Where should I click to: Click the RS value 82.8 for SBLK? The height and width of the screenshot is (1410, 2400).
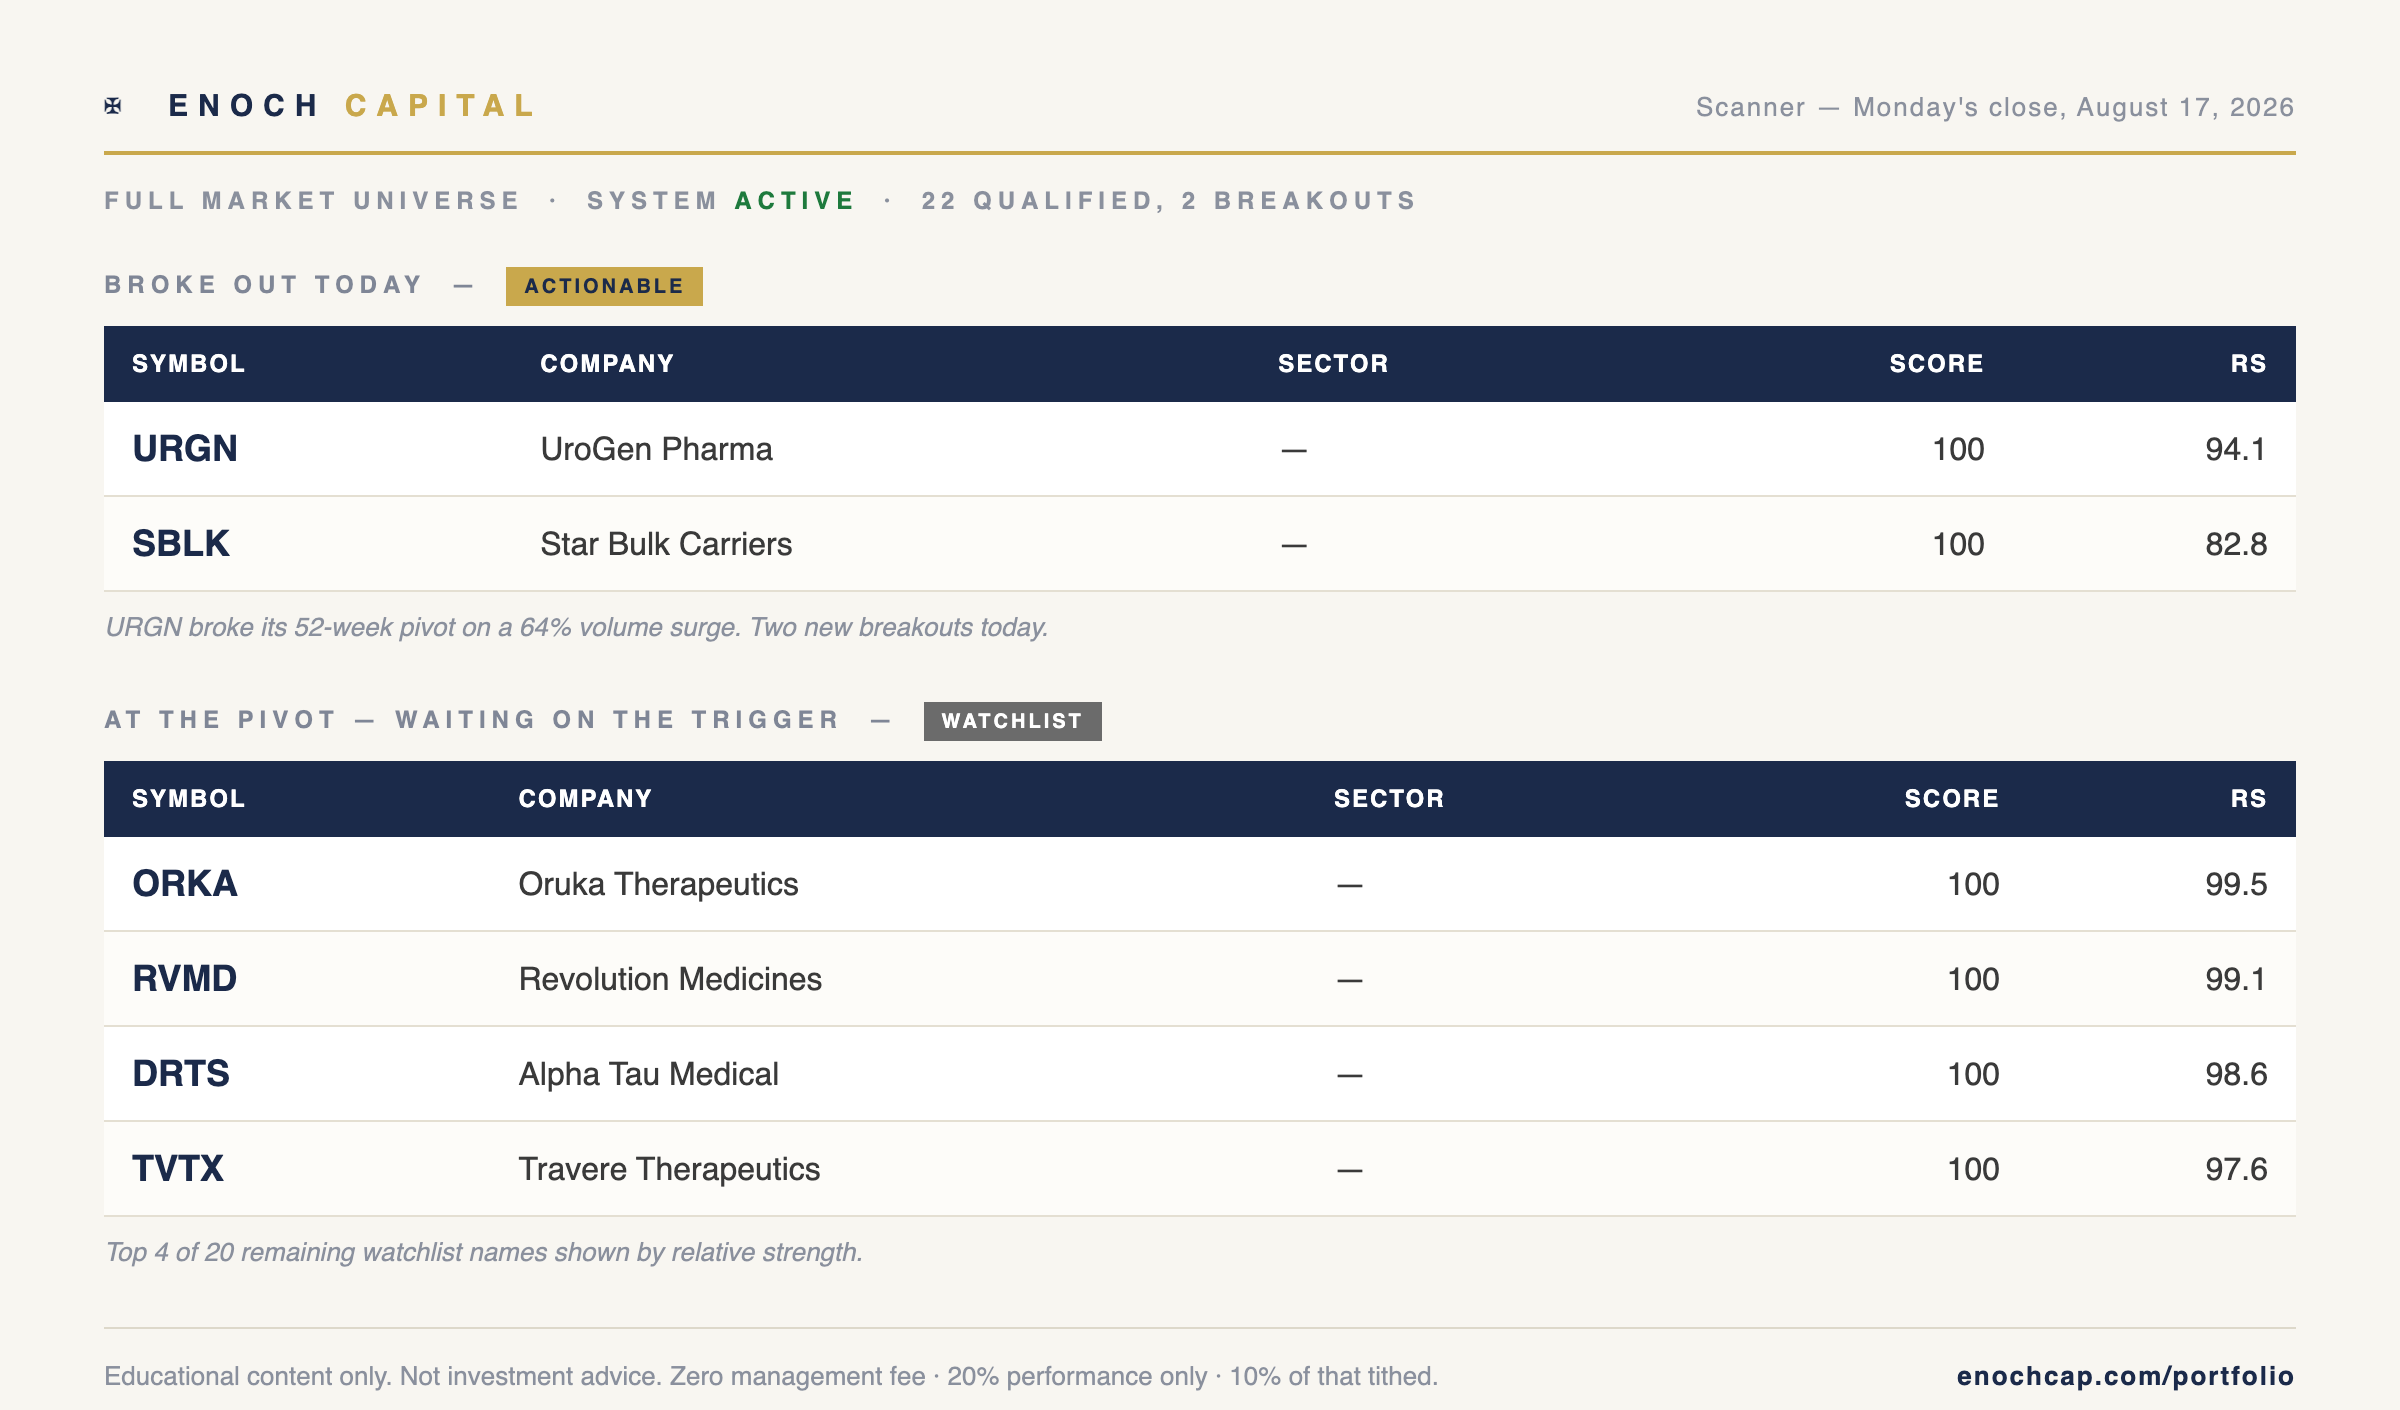[x=2236, y=544]
